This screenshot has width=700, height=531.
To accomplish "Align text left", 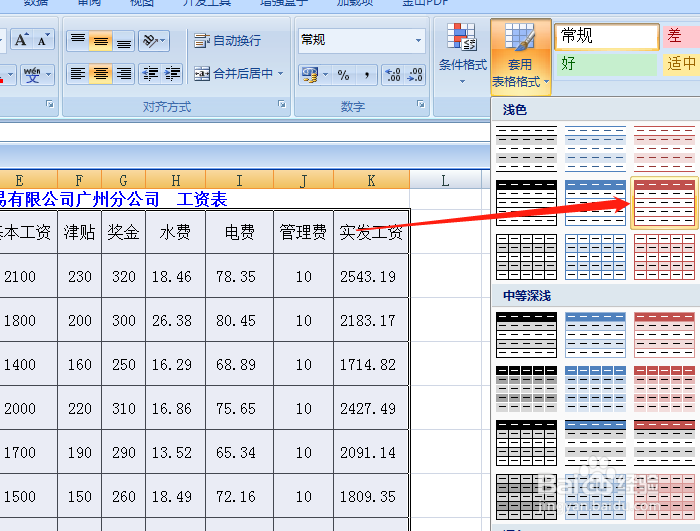I will (78, 74).
